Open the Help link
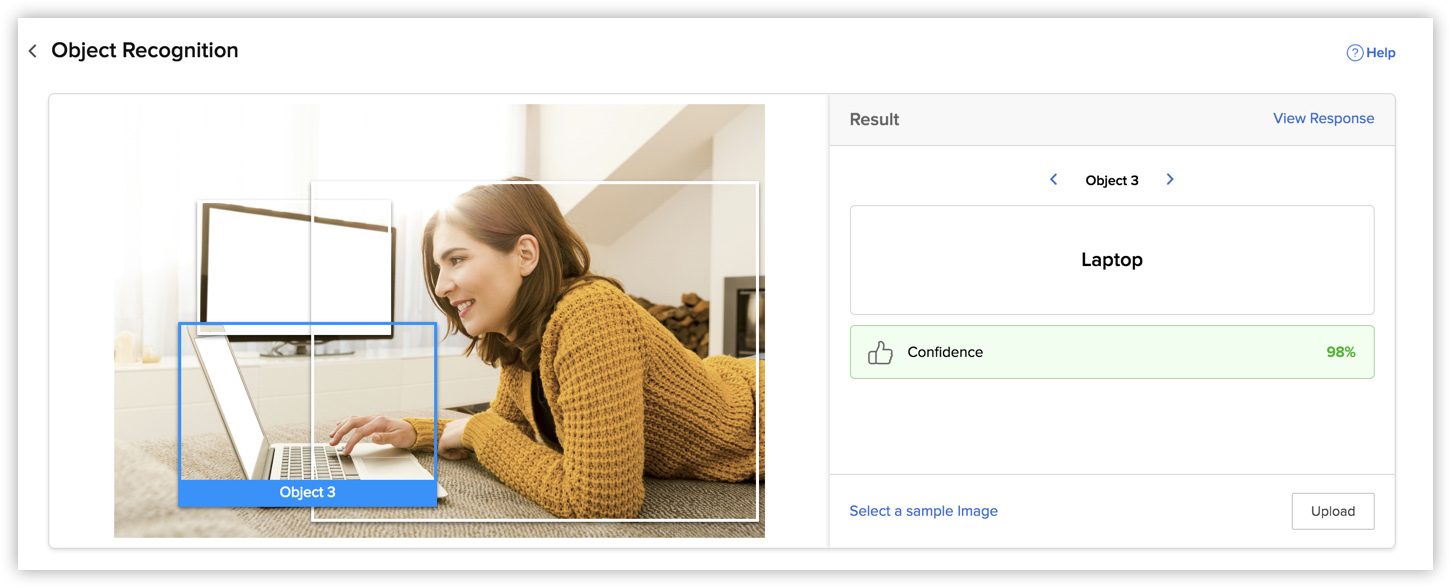 (x=1381, y=53)
